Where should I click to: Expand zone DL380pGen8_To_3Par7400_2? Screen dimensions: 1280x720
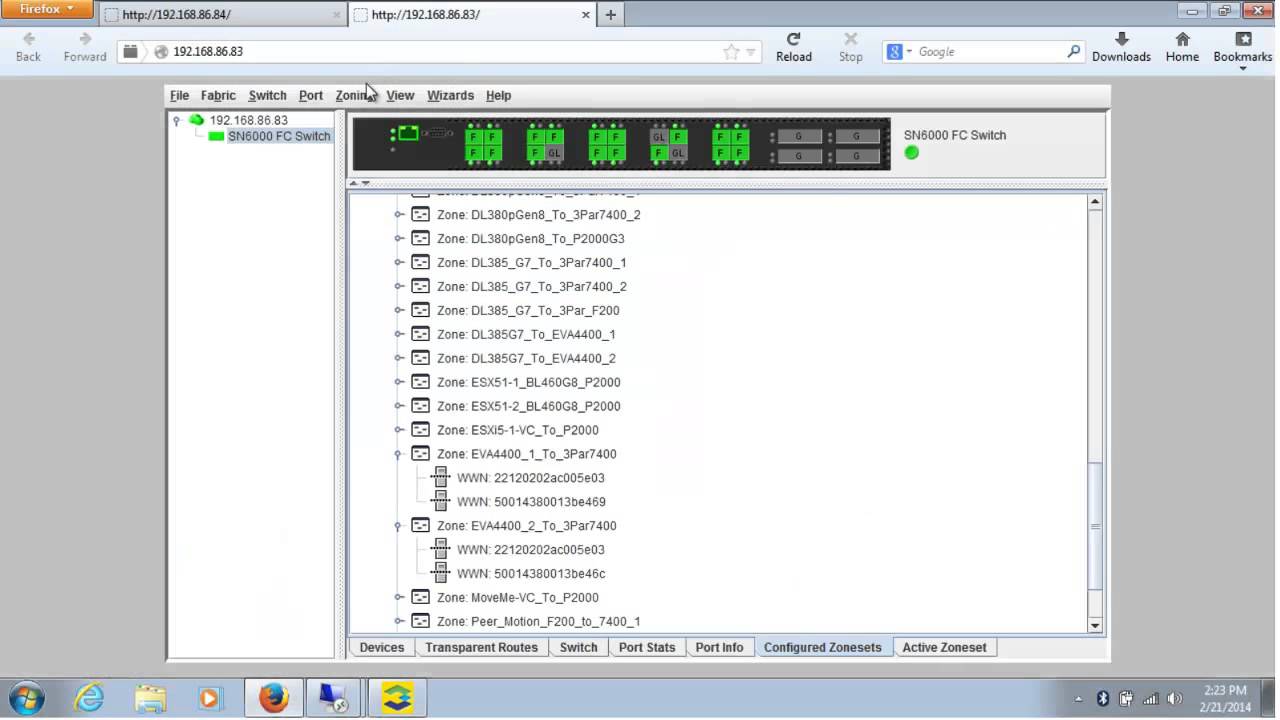(399, 215)
